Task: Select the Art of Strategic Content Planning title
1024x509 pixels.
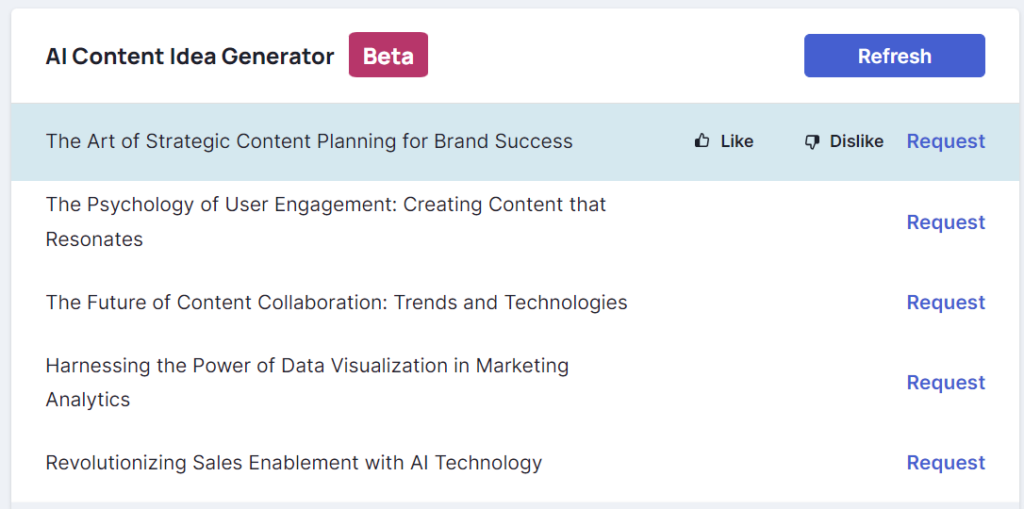Action: click(309, 141)
